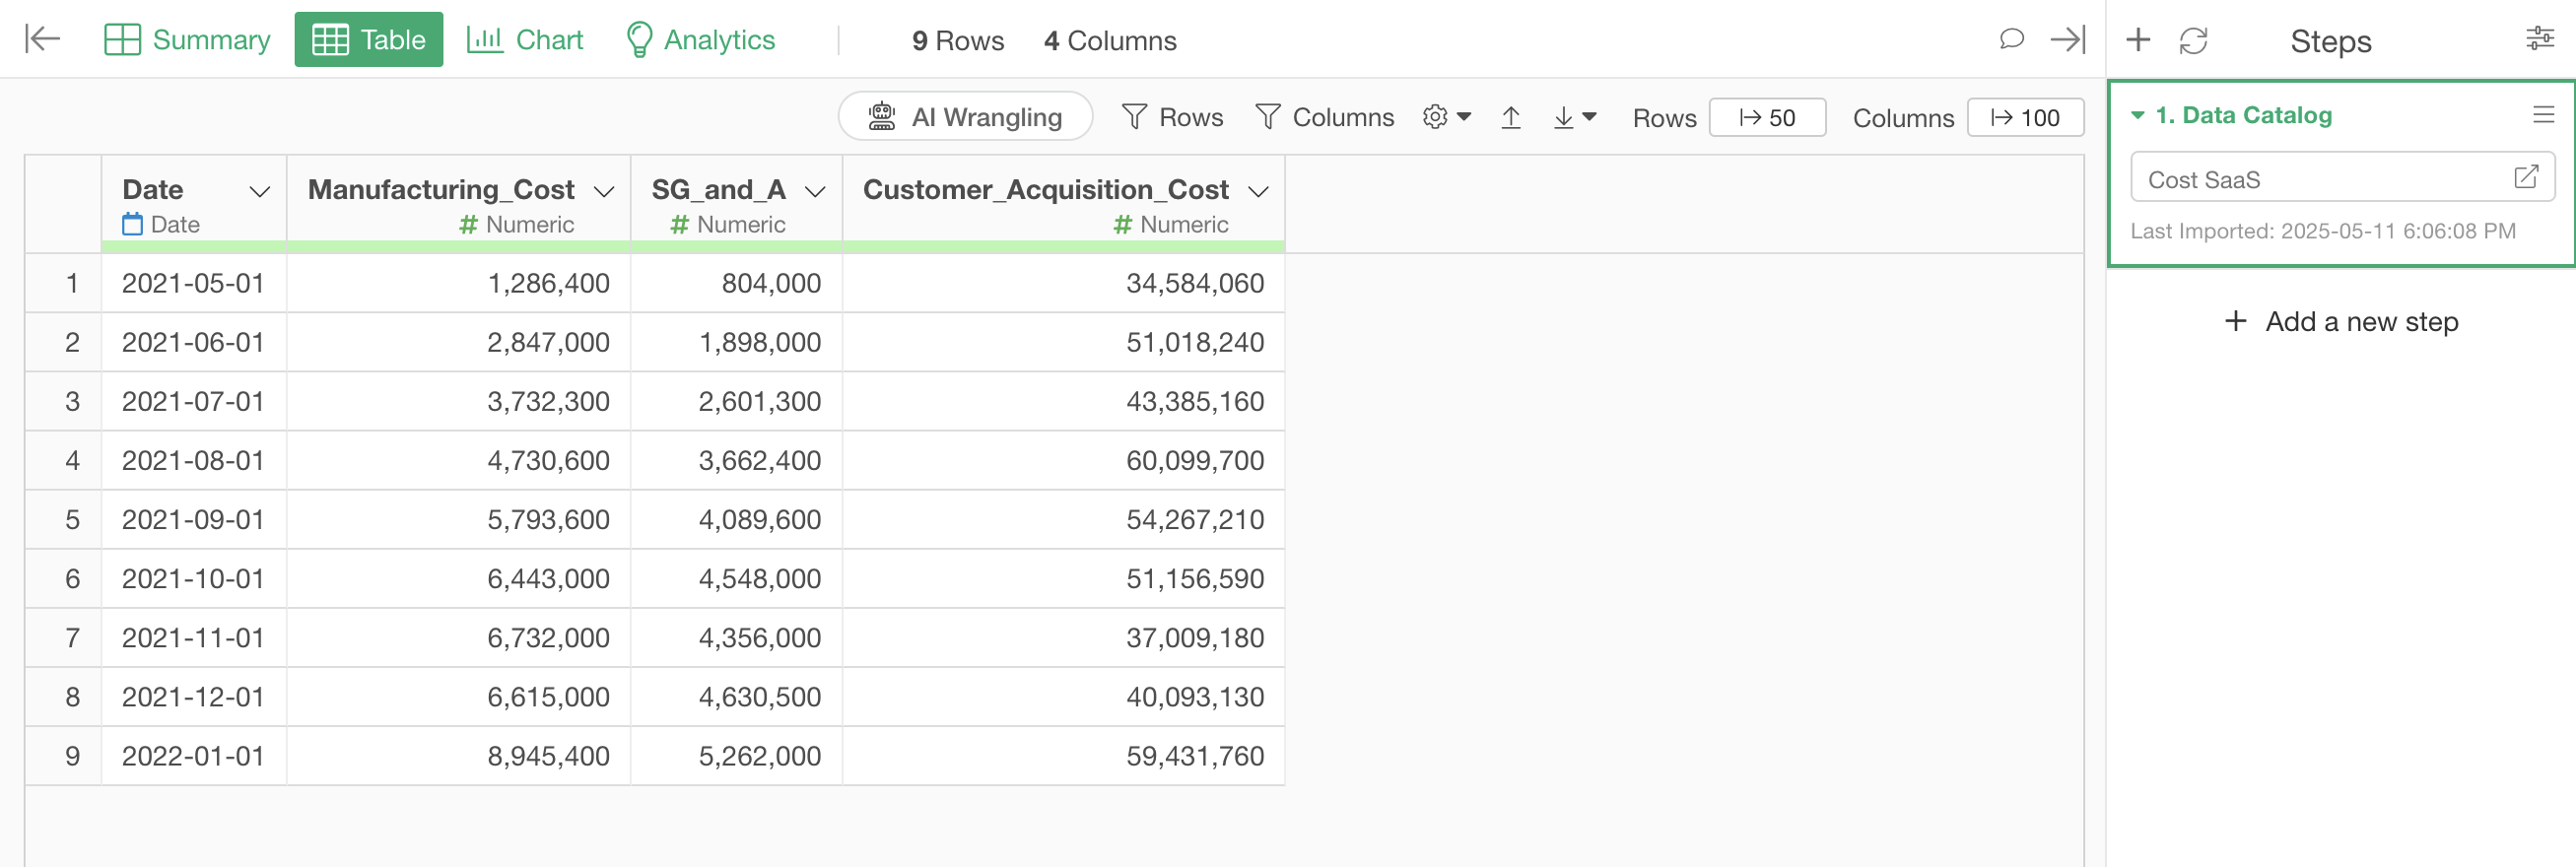Select cell 4,630,500
The width and height of the screenshot is (2576, 867).
737,696
